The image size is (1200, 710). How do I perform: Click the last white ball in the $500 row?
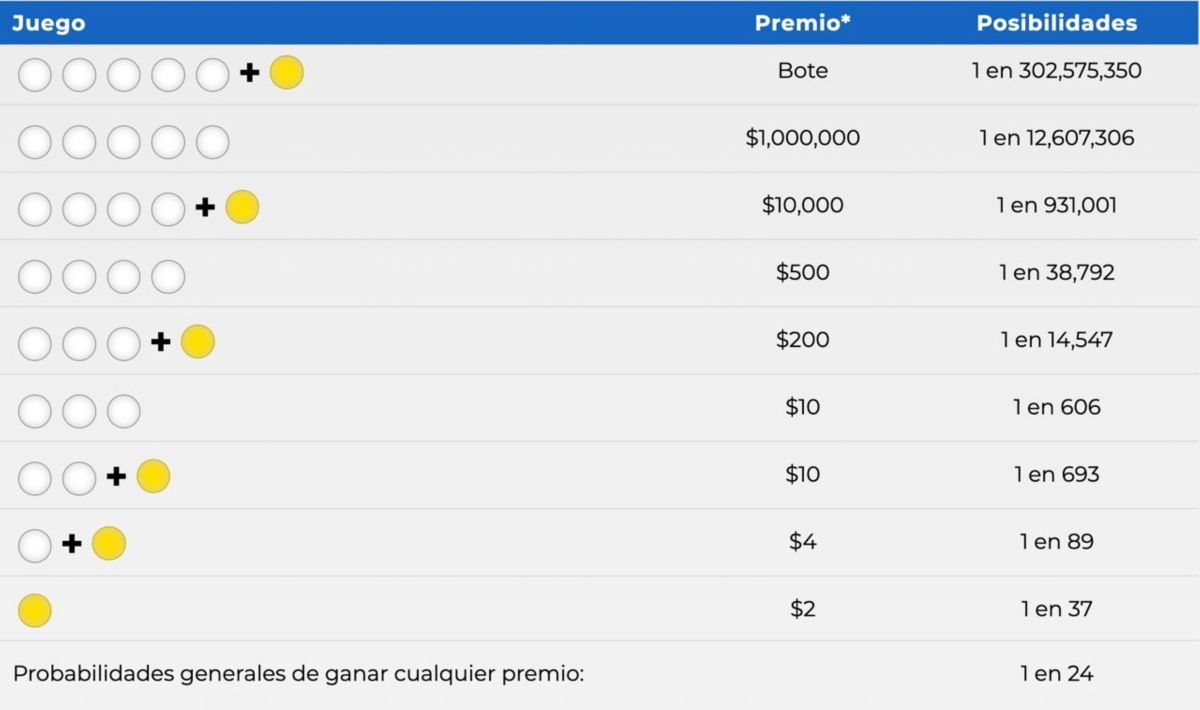click(168, 277)
